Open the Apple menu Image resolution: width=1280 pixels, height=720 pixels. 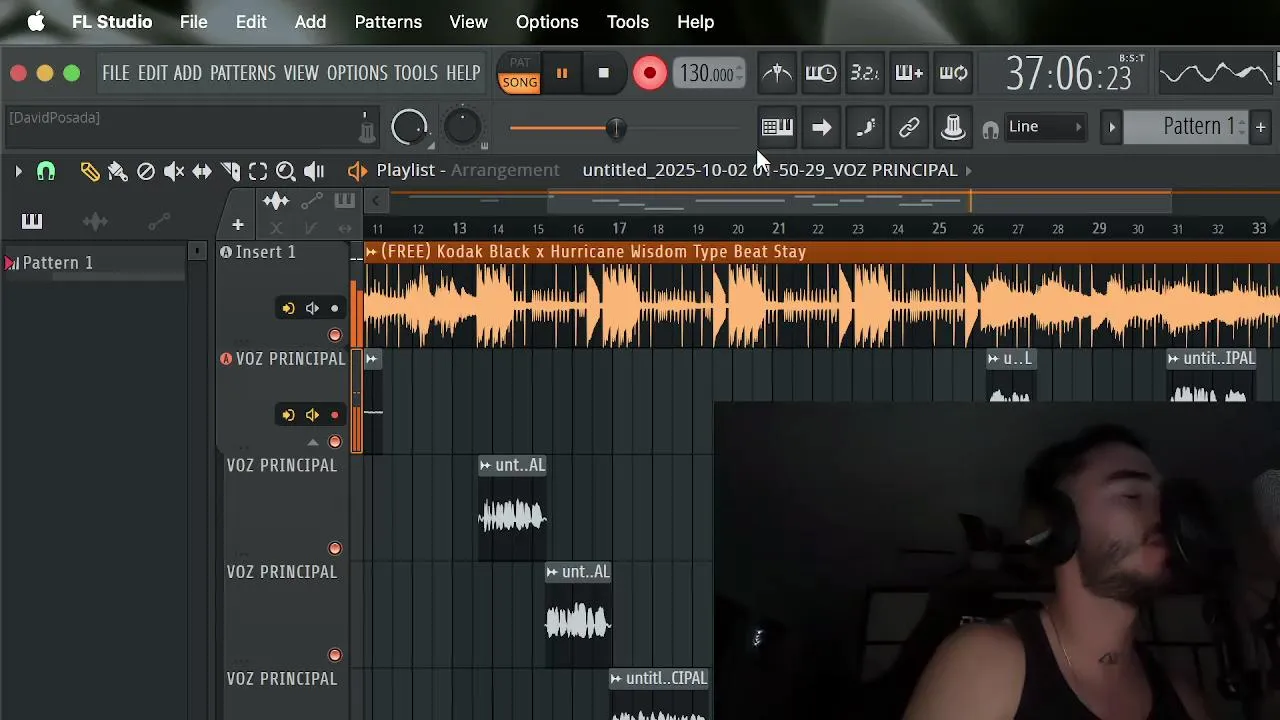(36, 21)
